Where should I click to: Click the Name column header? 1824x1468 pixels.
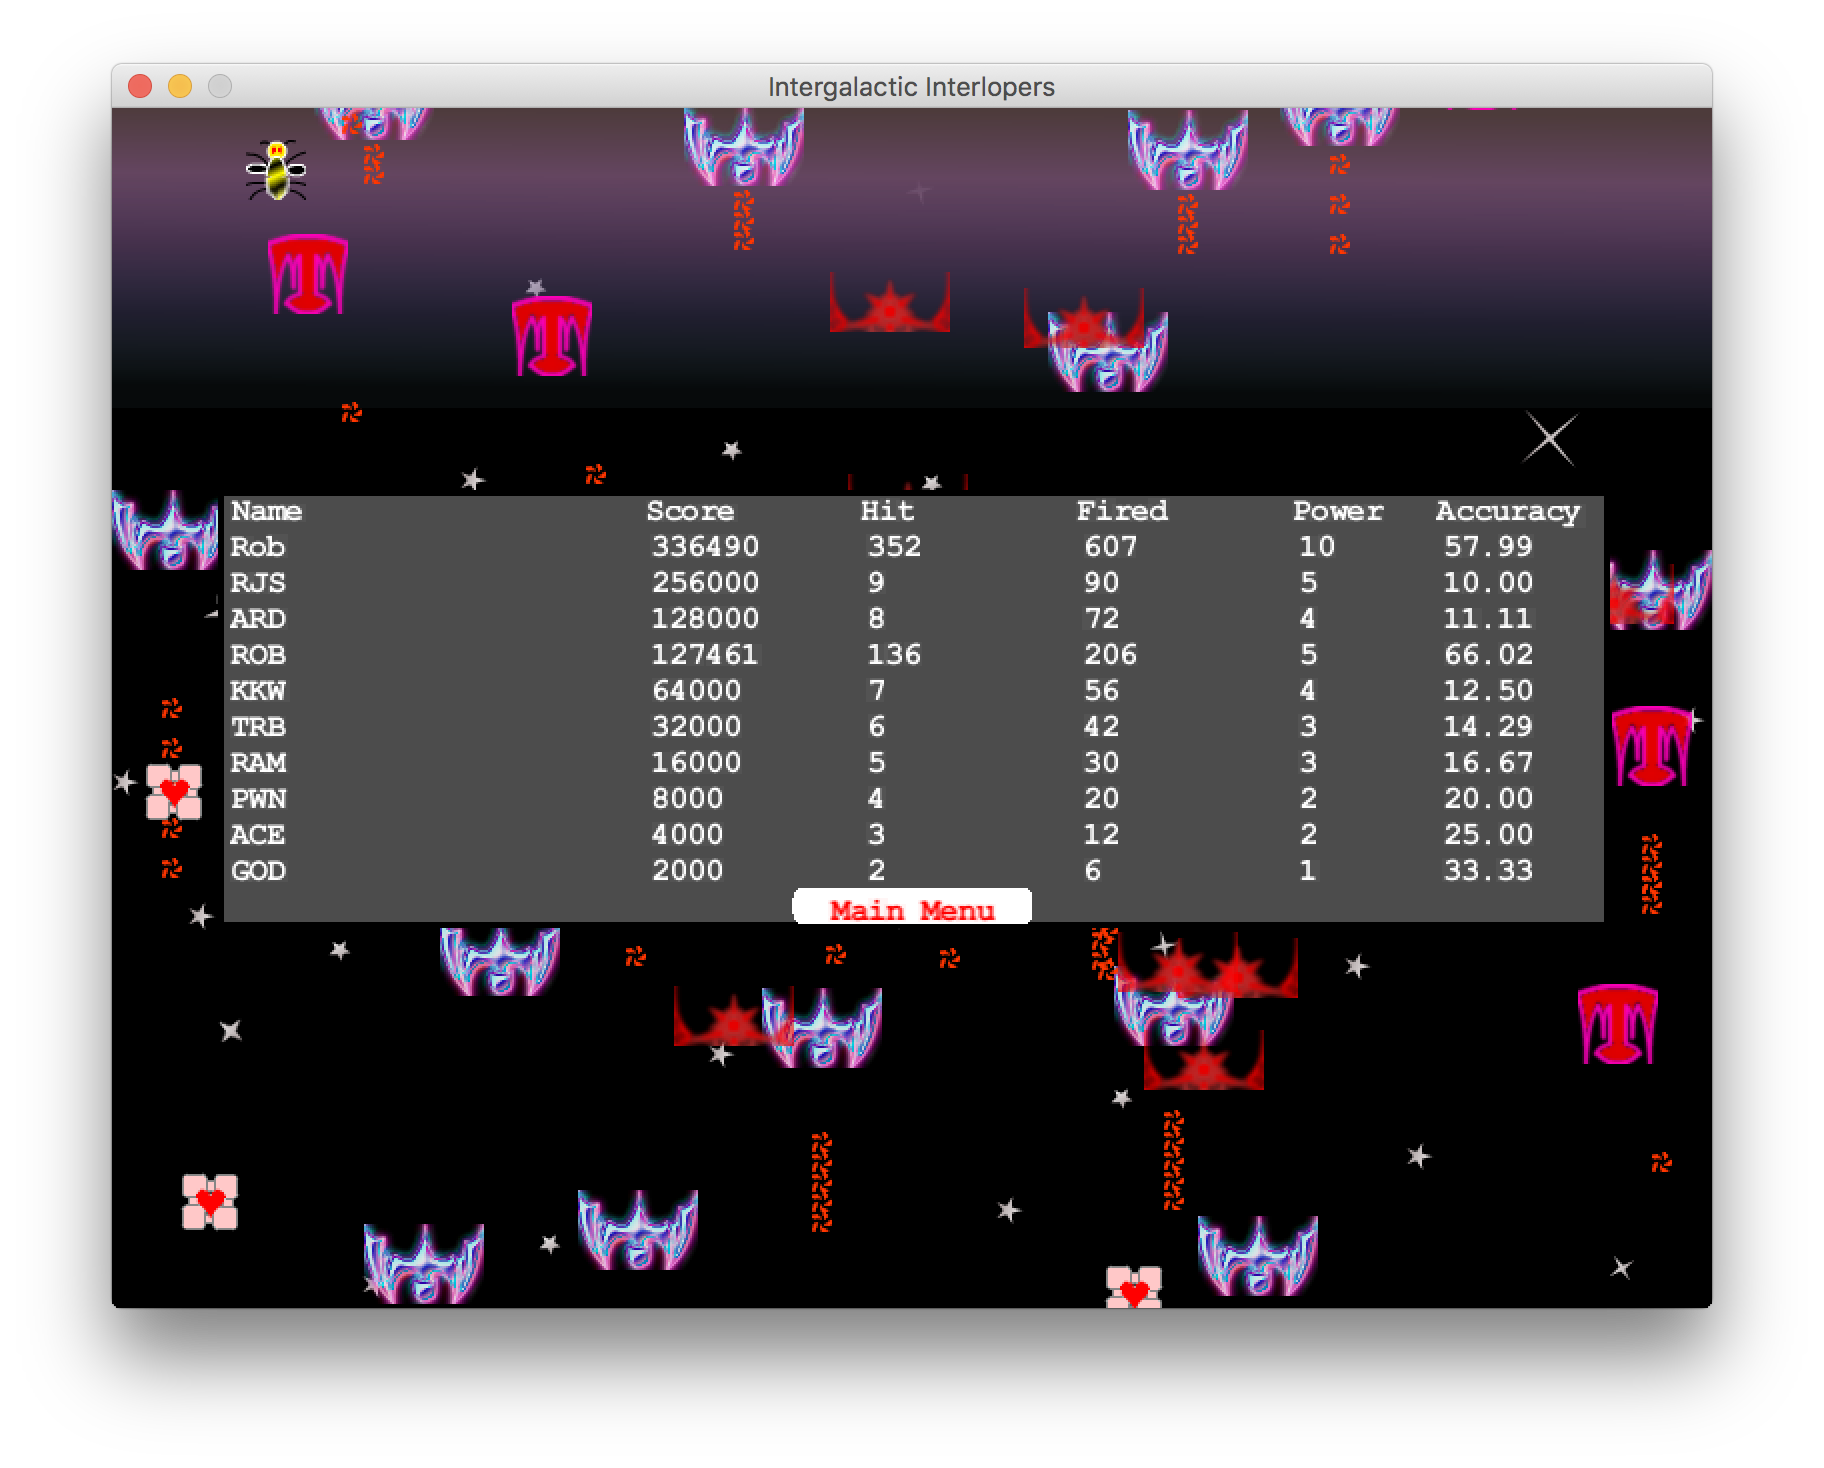266,511
